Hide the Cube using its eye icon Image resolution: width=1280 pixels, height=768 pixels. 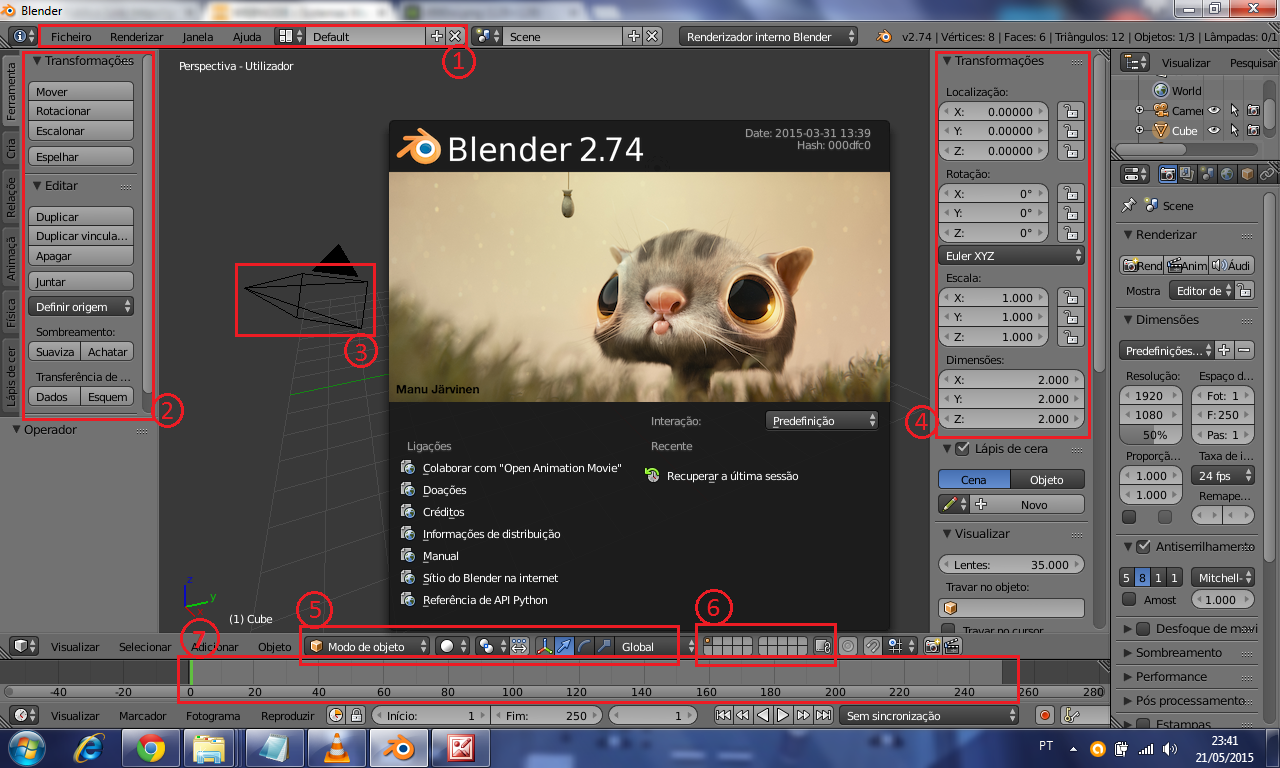(1213, 131)
